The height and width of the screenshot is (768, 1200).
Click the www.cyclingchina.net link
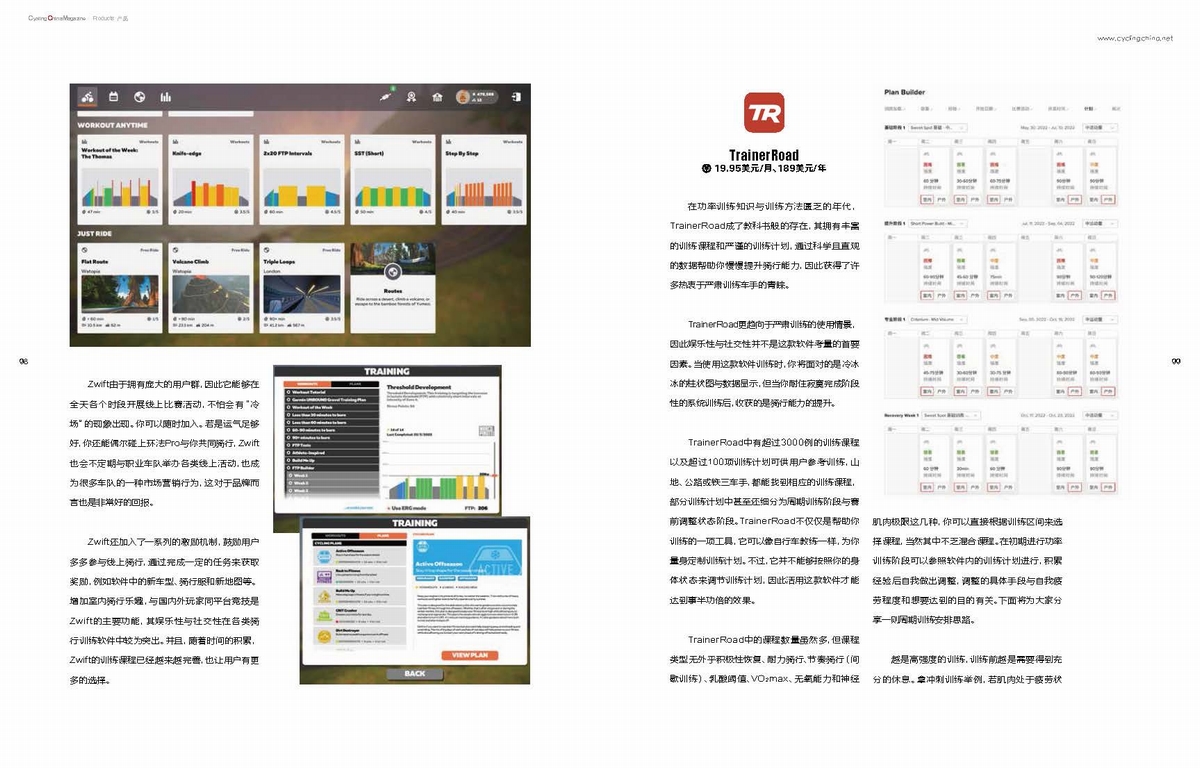(x=1135, y=38)
